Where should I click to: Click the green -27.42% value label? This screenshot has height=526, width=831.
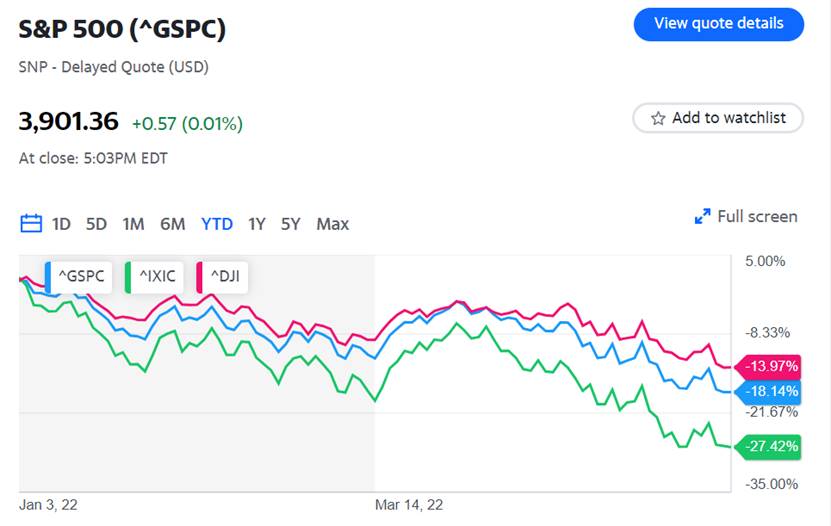[768, 446]
